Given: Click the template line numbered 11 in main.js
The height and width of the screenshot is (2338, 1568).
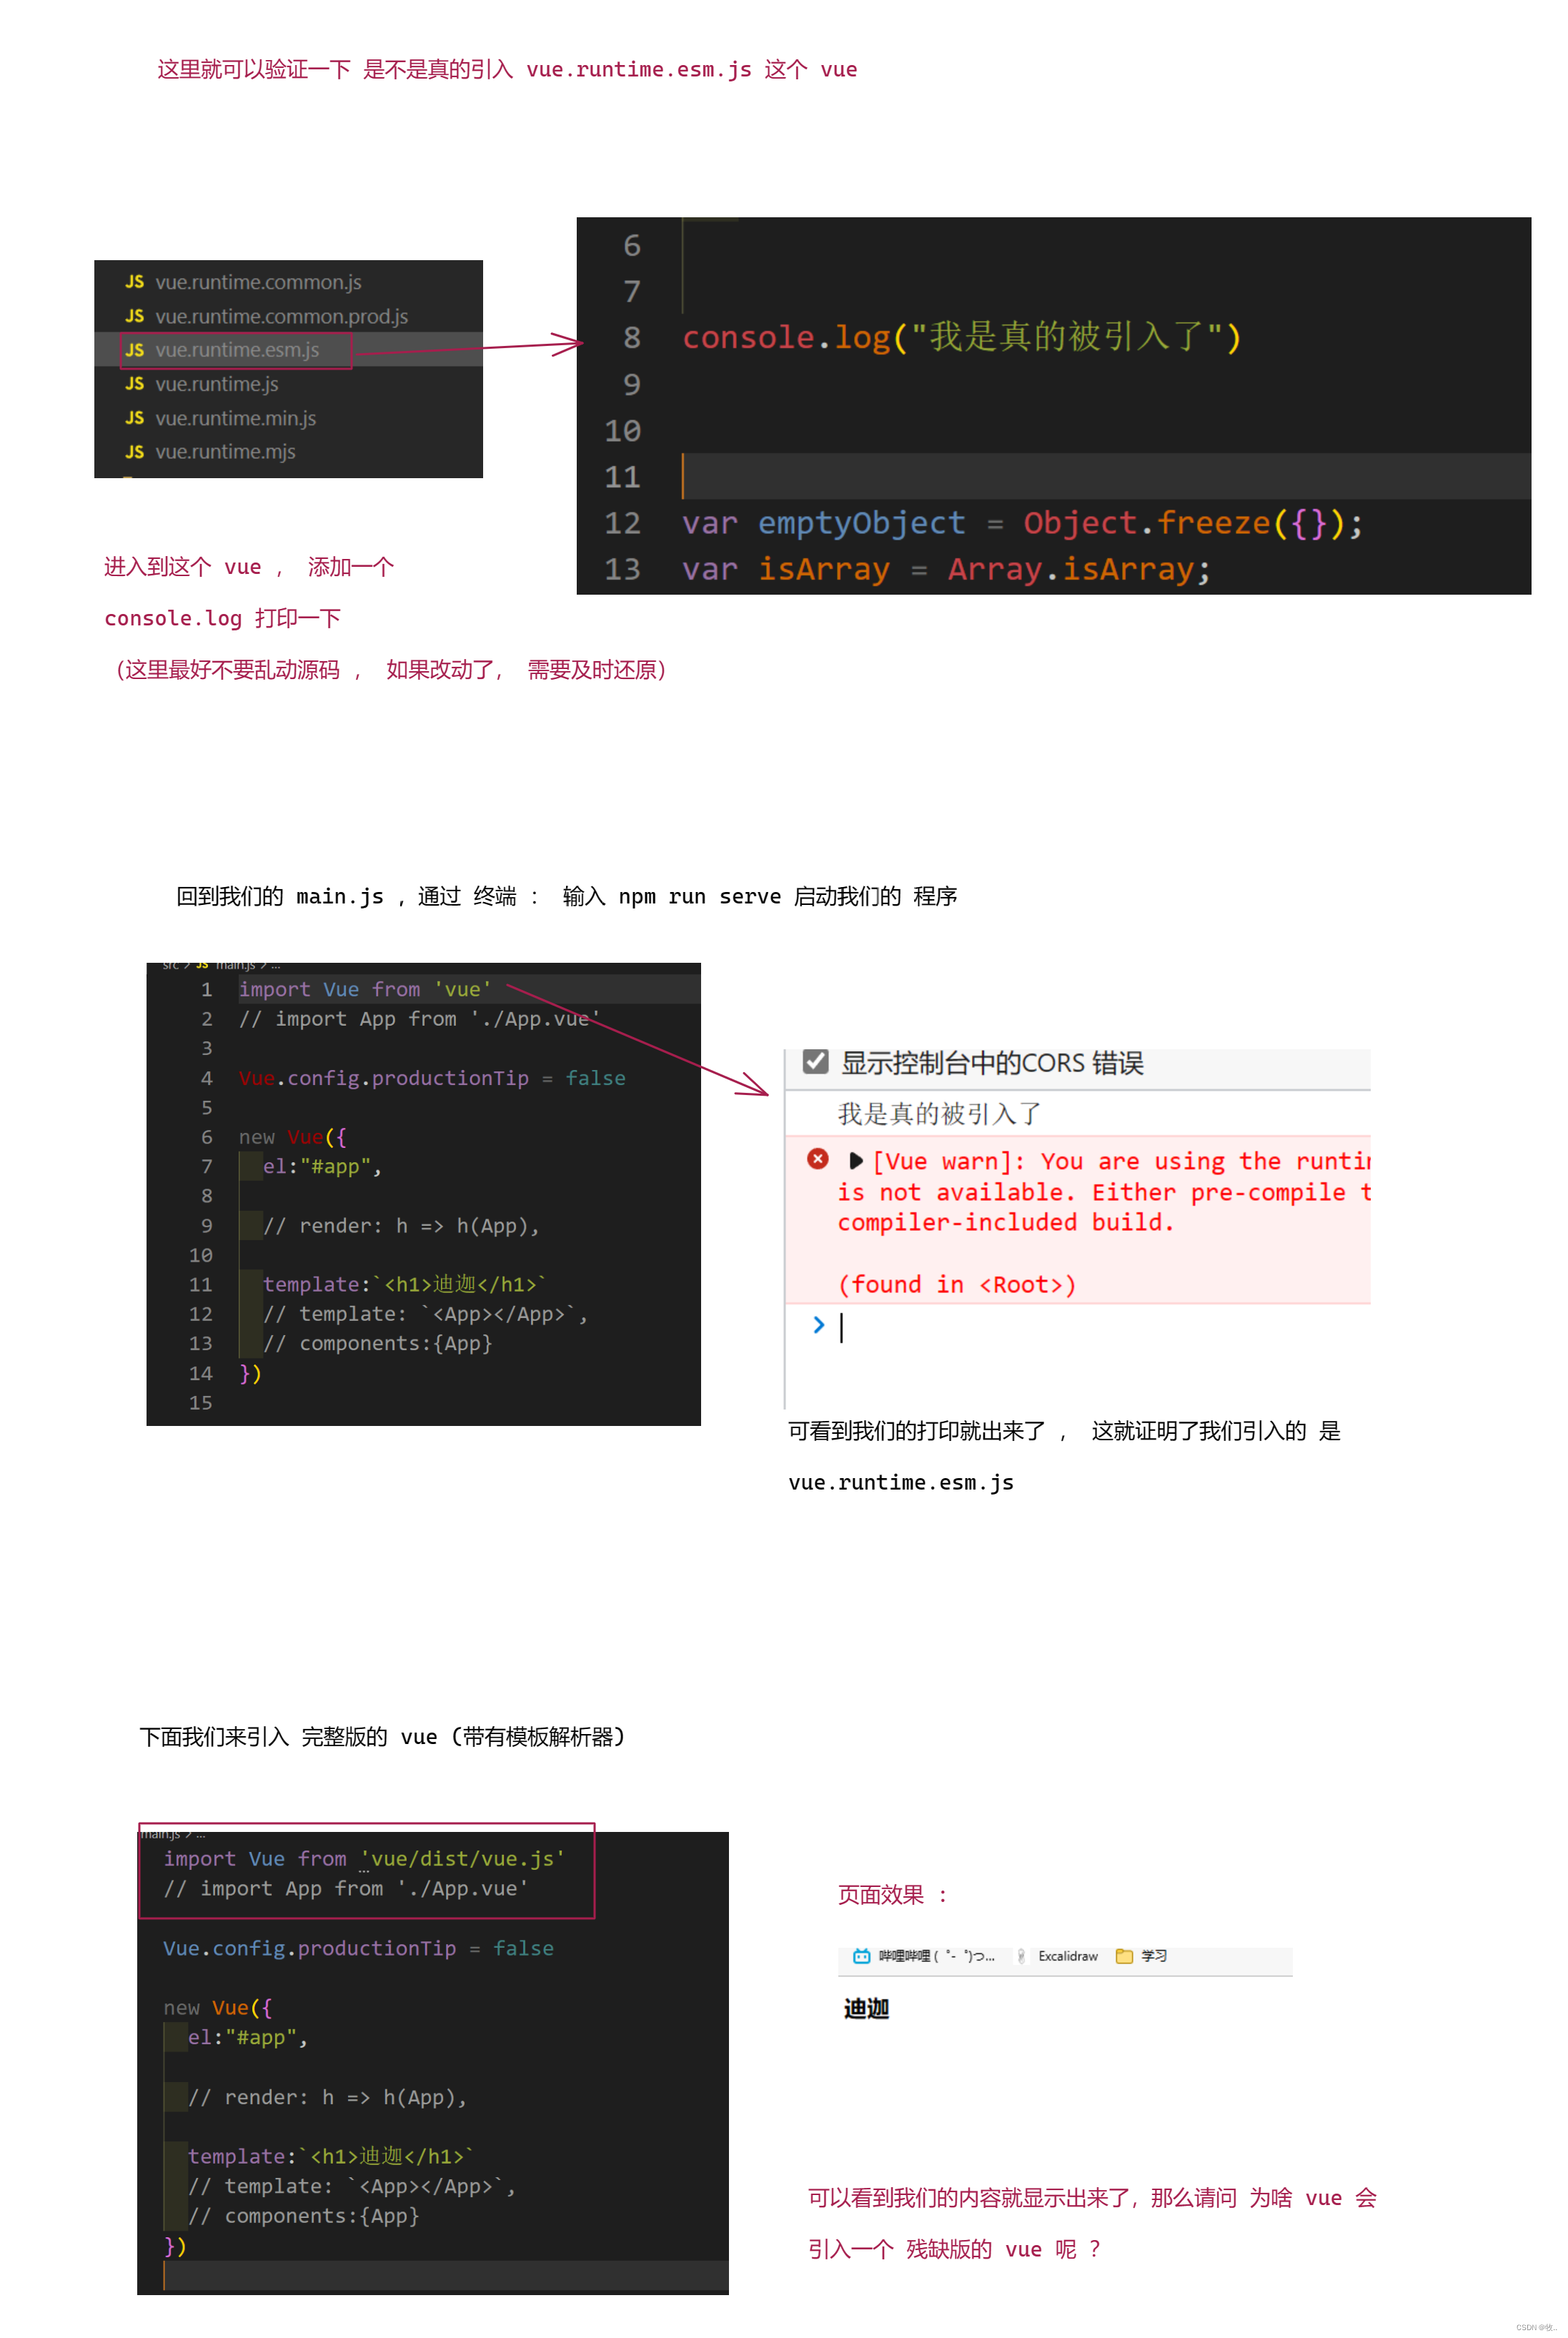Looking at the screenshot, I should pyautogui.click(x=405, y=1285).
